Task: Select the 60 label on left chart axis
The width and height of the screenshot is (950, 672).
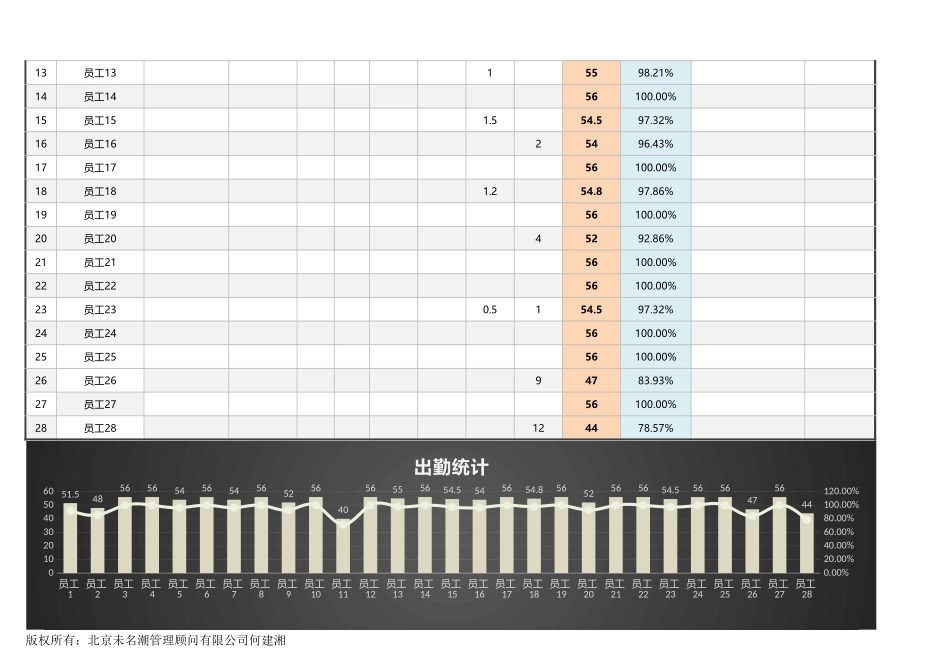Action: point(48,492)
